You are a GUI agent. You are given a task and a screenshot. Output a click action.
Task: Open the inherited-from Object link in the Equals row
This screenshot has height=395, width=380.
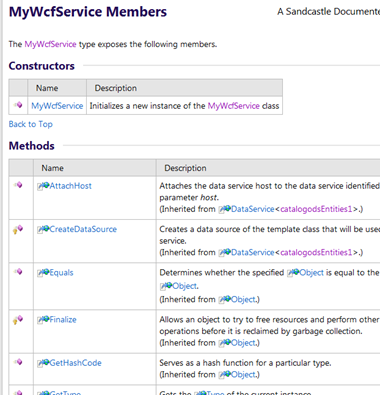point(243,299)
